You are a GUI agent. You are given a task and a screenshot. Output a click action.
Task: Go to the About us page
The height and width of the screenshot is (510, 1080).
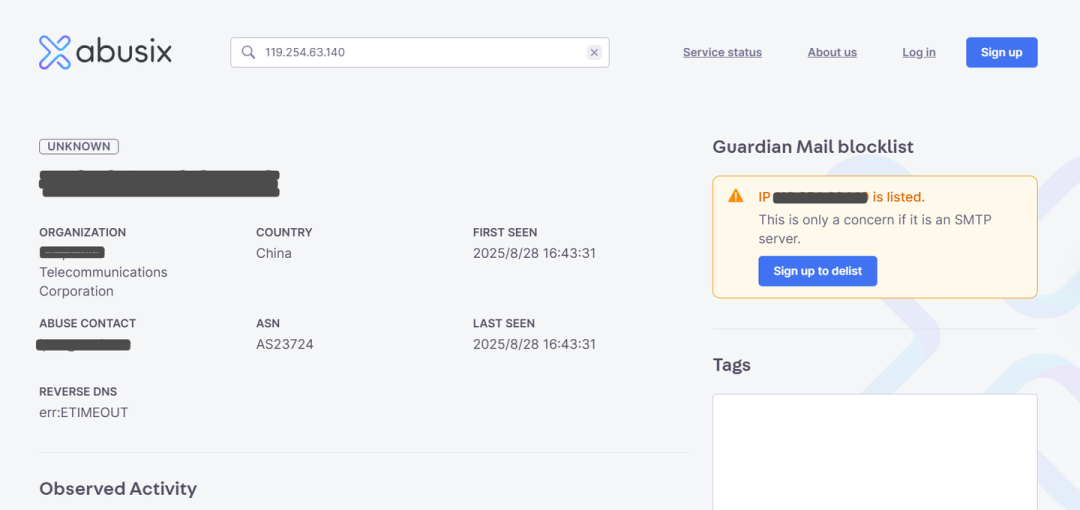832,52
